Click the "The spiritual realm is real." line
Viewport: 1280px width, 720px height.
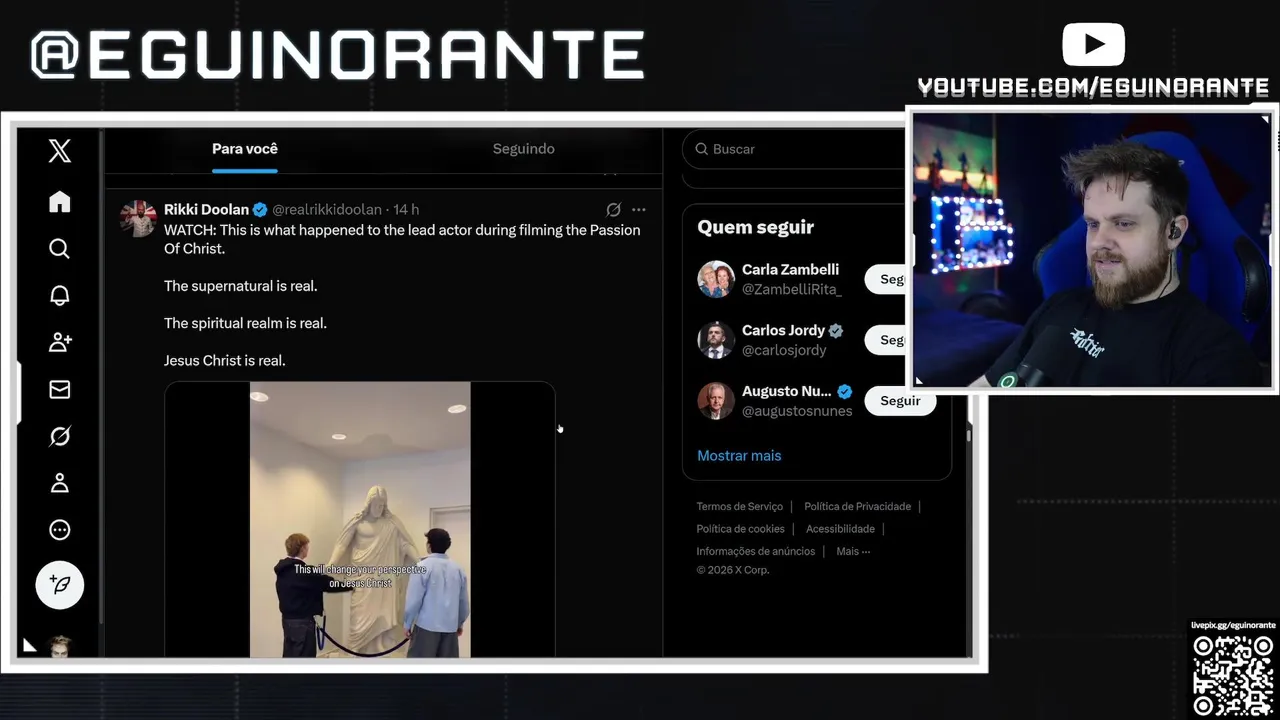click(x=246, y=323)
